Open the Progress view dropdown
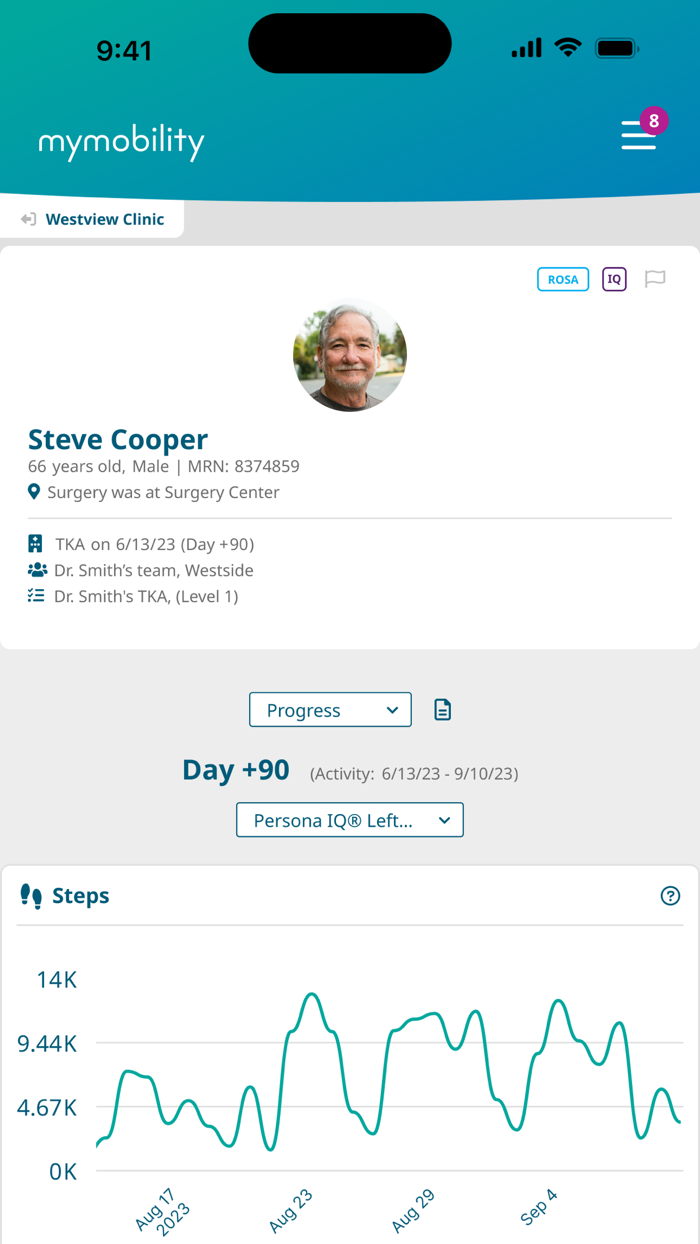This screenshot has width=700, height=1244. (x=330, y=709)
